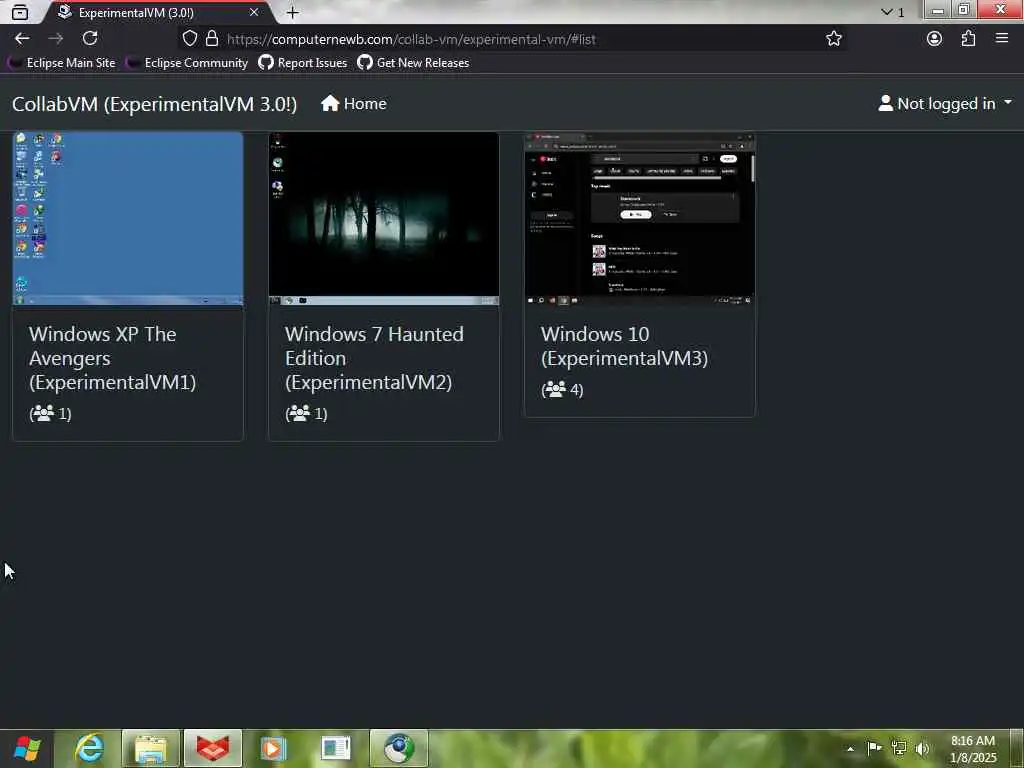Open the Eclipse Community bookmark
Image resolution: width=1024 pixels, height=768 pixels.
(187, 63)
